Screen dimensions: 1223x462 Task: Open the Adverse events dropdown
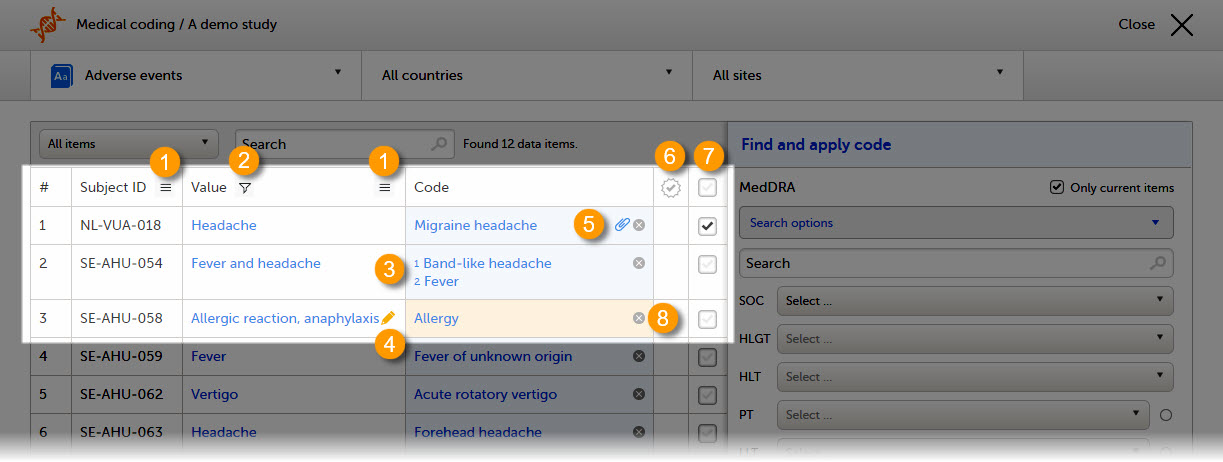pyautogui.click(x=195, y=75)
